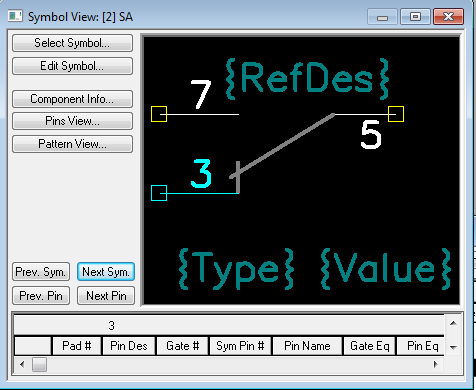
Task: Advance with the Next Sym. button
Action: pos(106,272)
